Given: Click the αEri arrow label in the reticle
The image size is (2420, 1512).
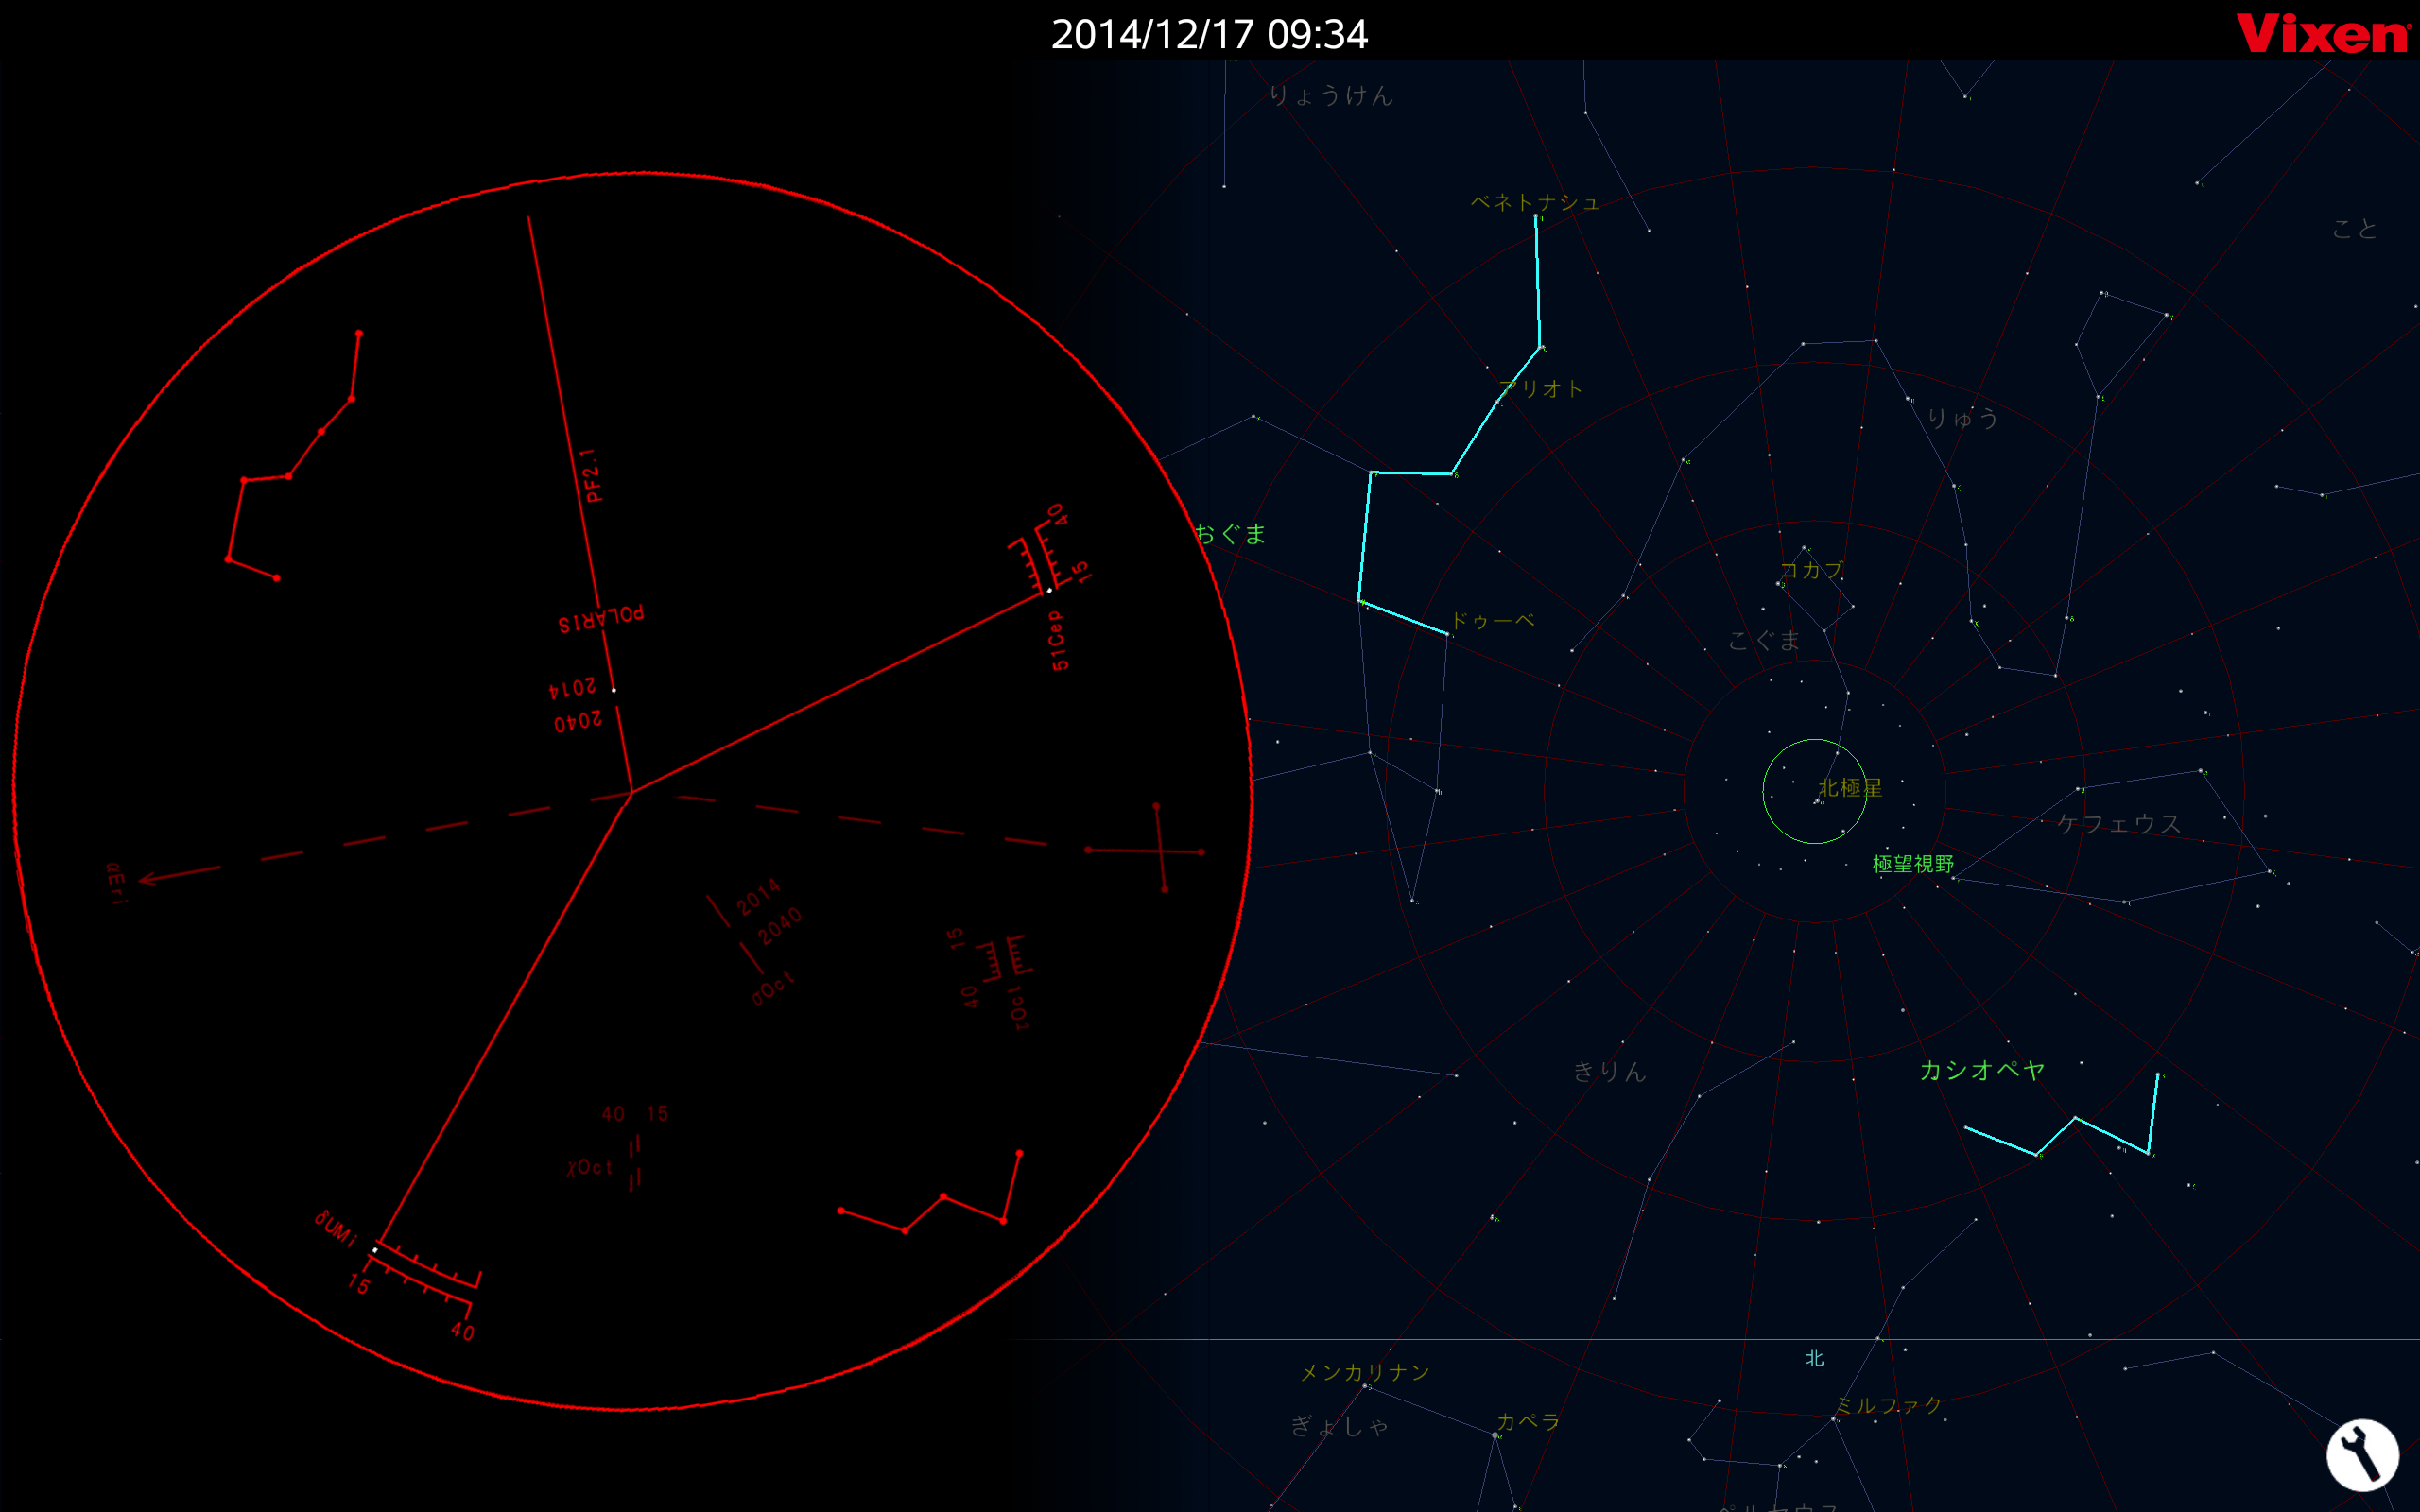Looking at the screenshot, I should point(116,884).
